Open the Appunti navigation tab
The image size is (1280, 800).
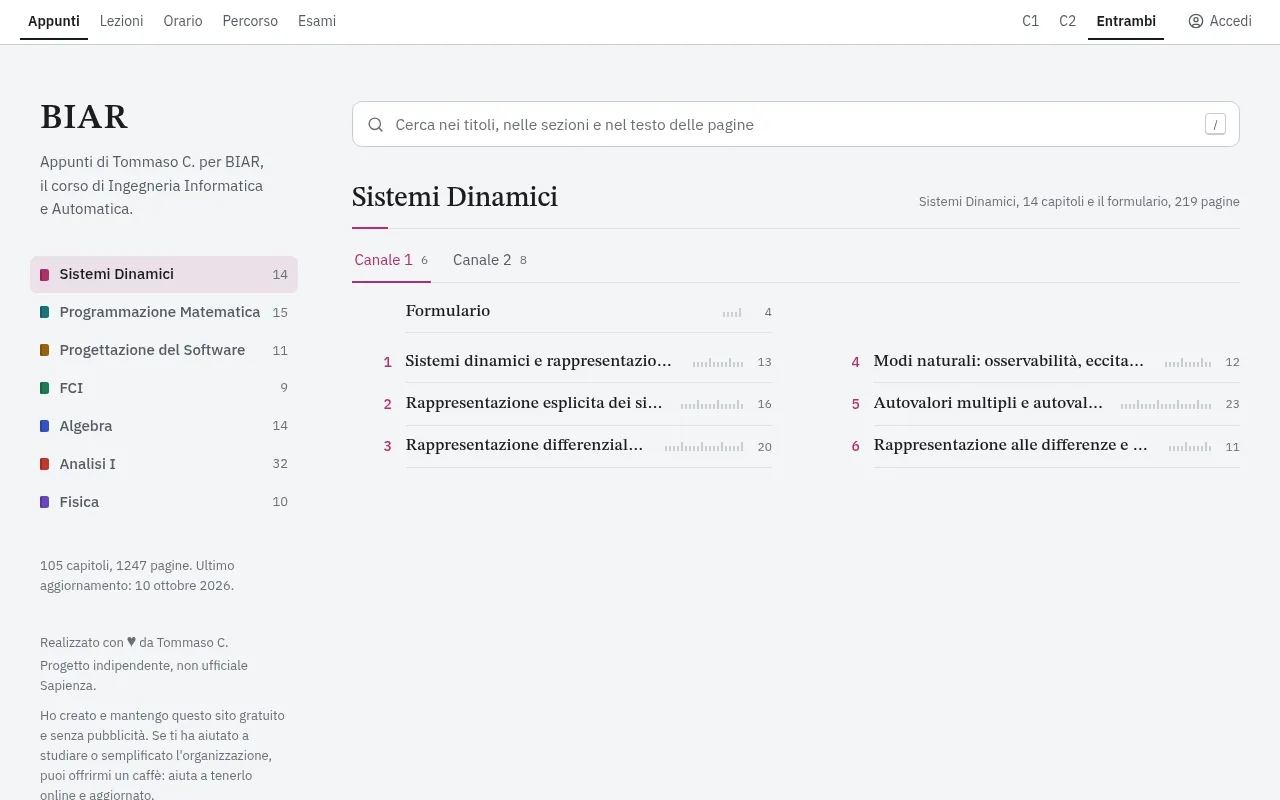tap(54, 21)
